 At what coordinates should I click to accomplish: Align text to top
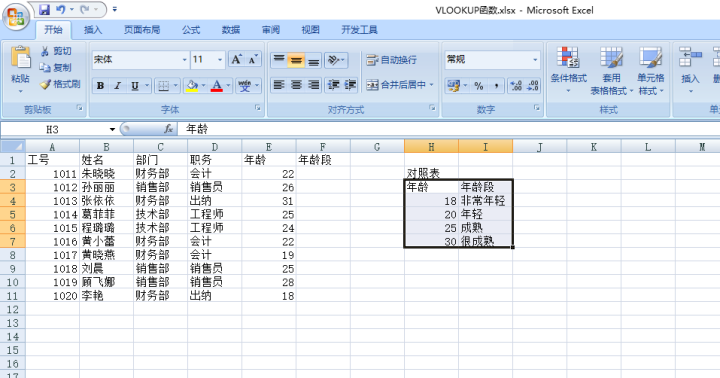[279, 60]
